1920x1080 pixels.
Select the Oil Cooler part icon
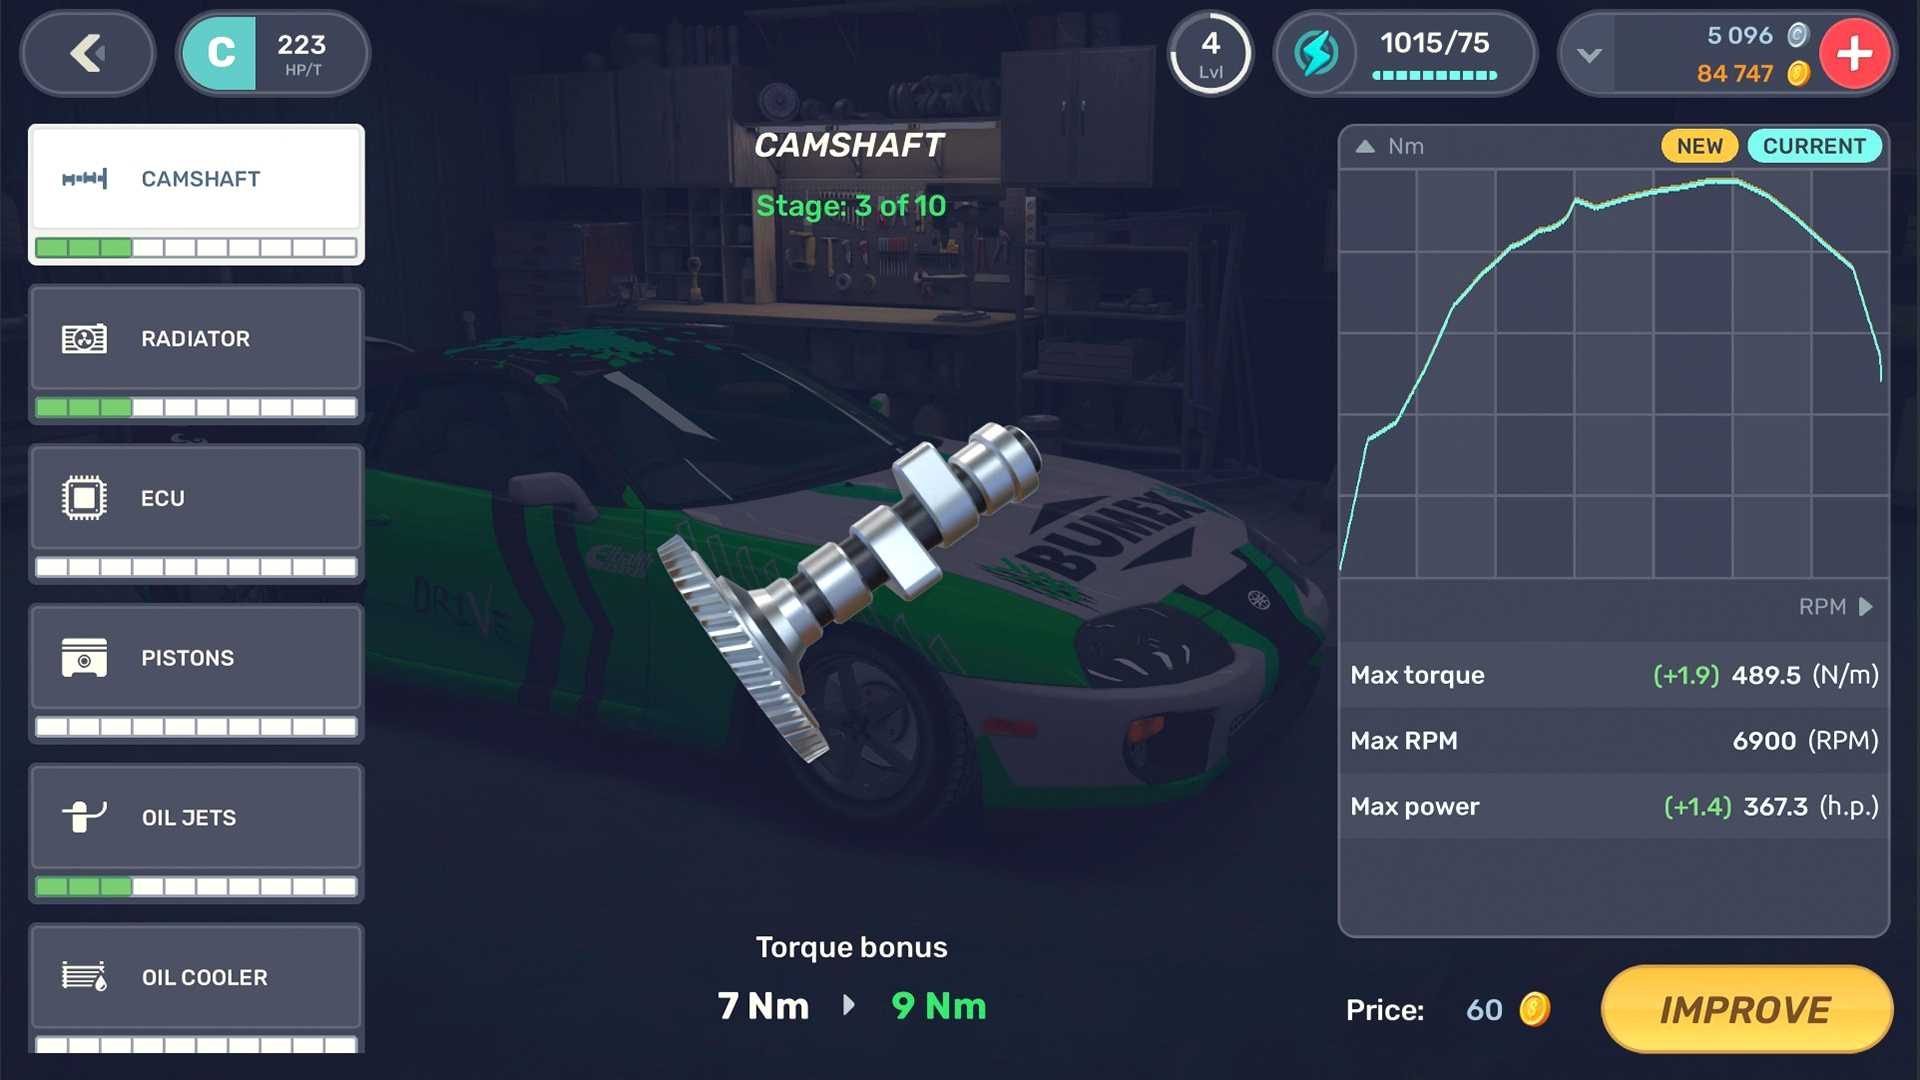[x=82, y=977]
